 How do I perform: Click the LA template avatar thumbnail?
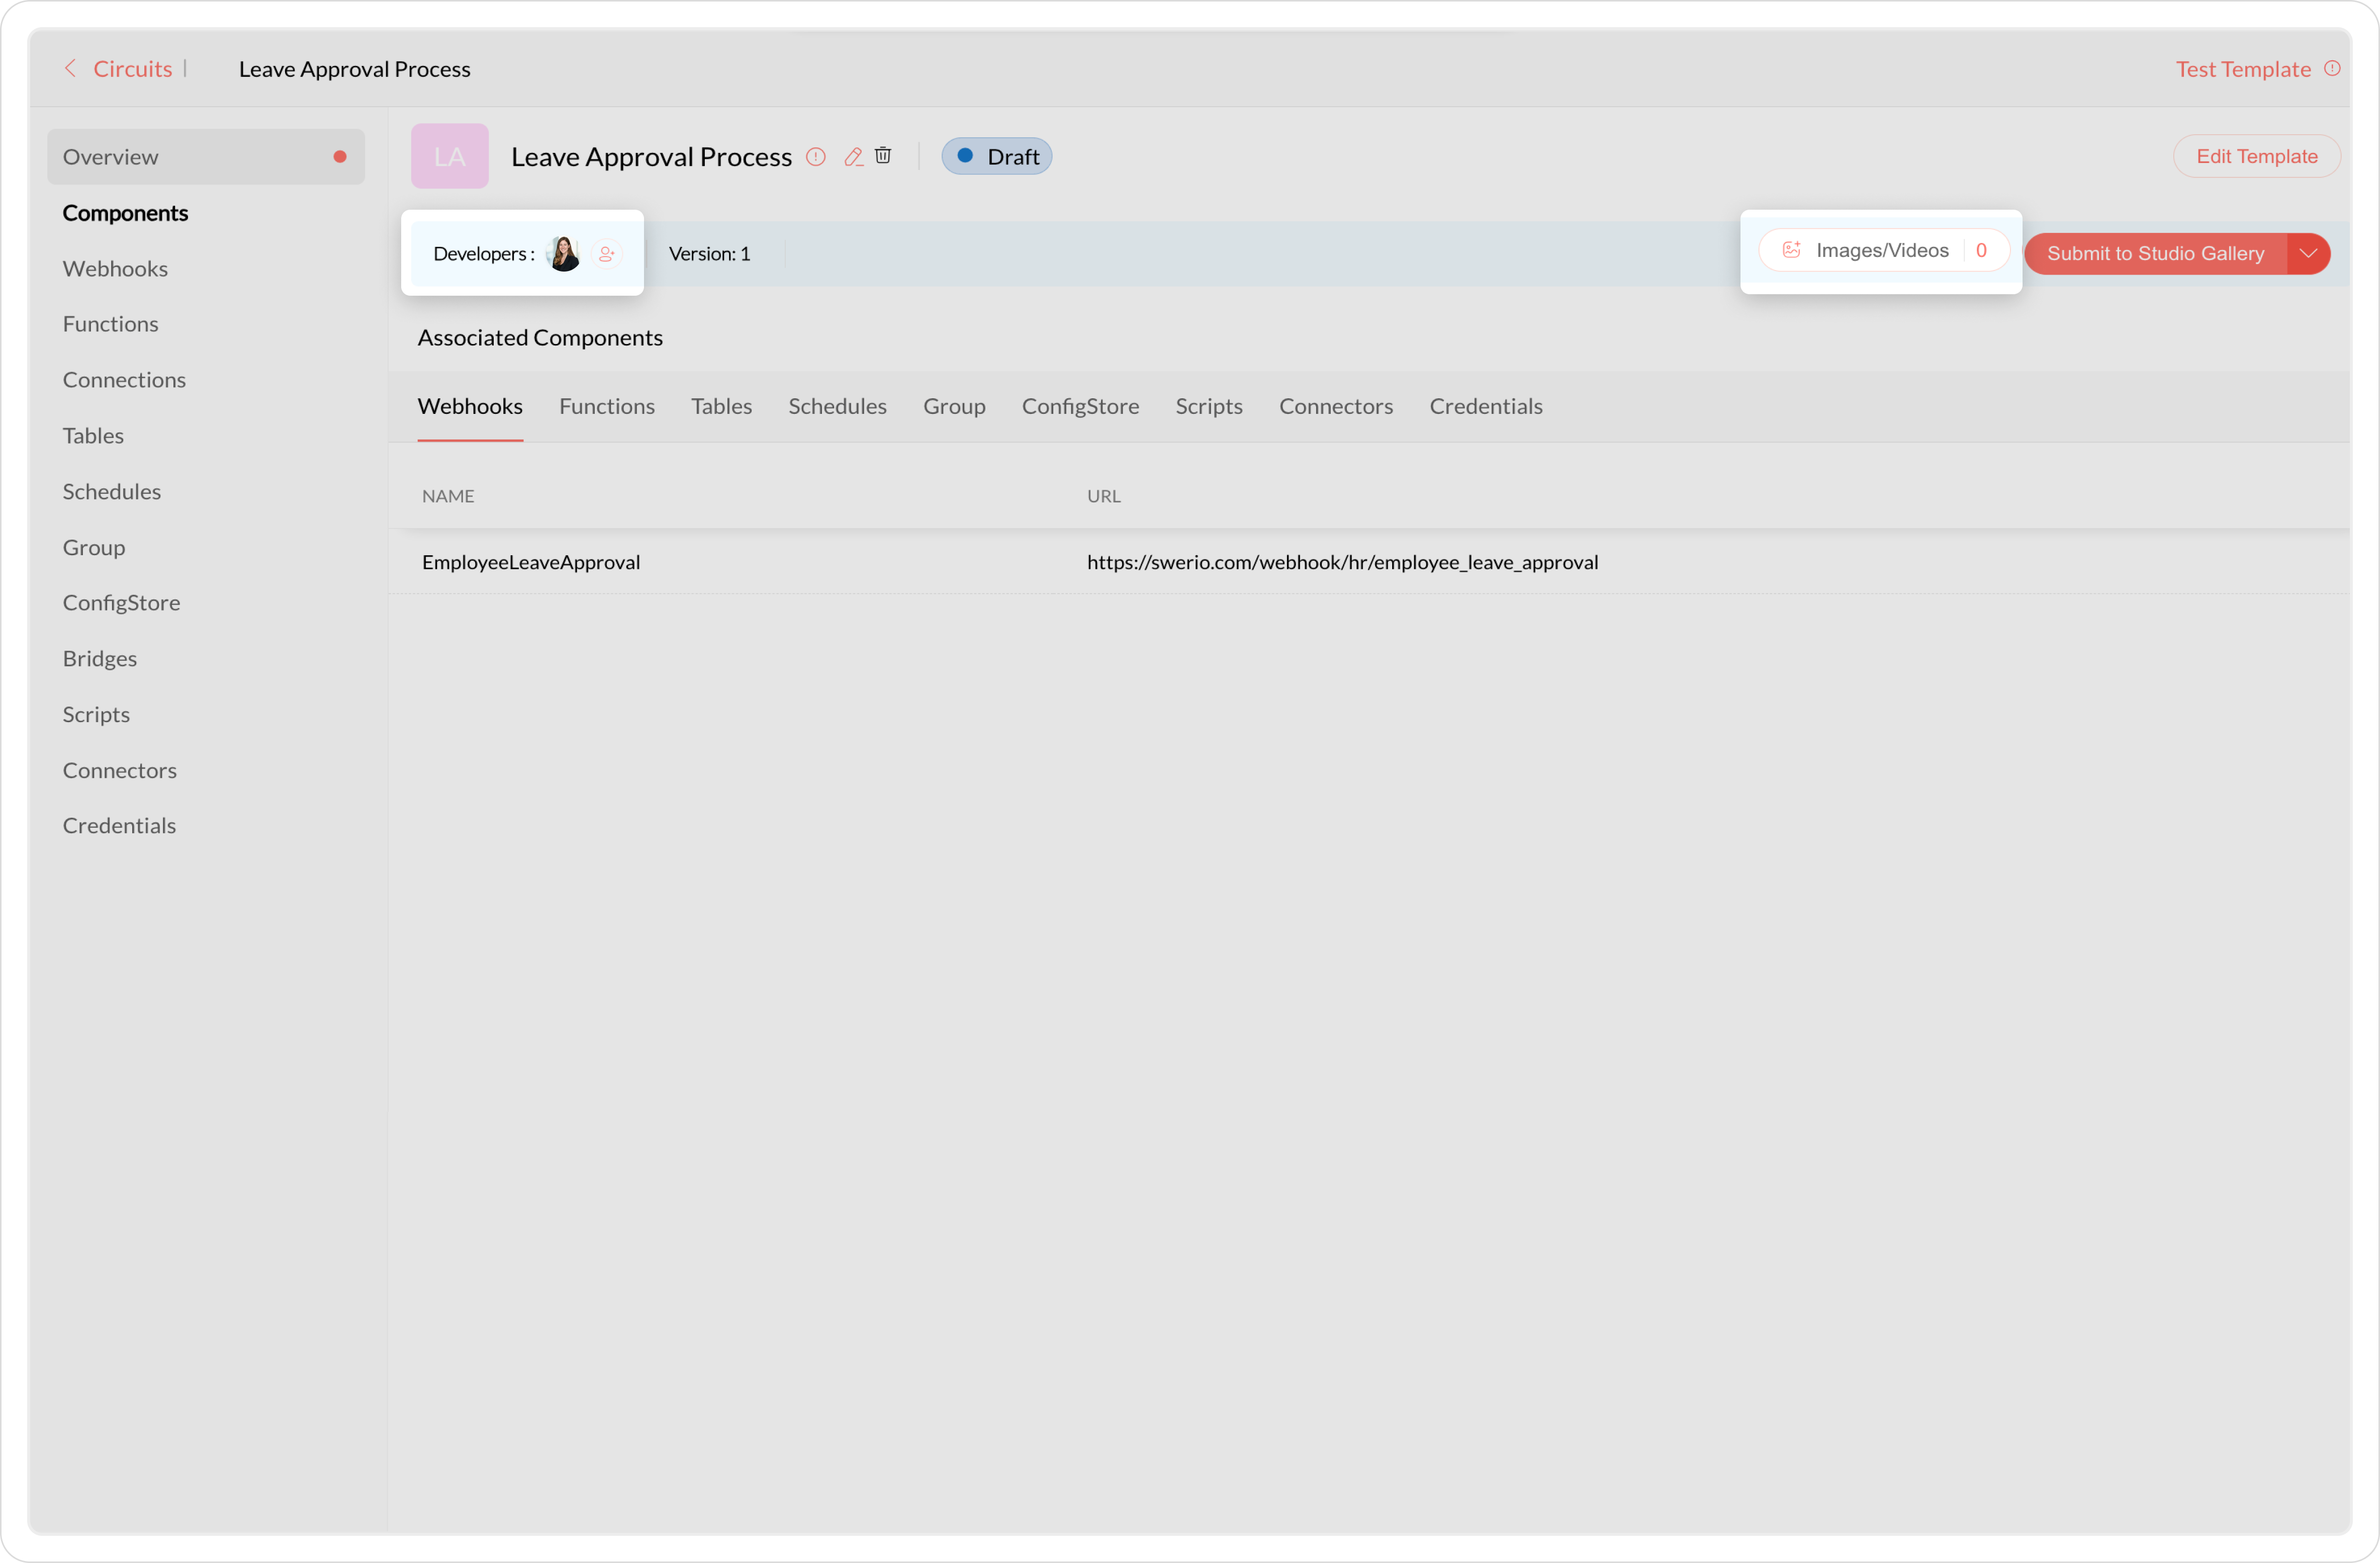(x=449, y=156)
